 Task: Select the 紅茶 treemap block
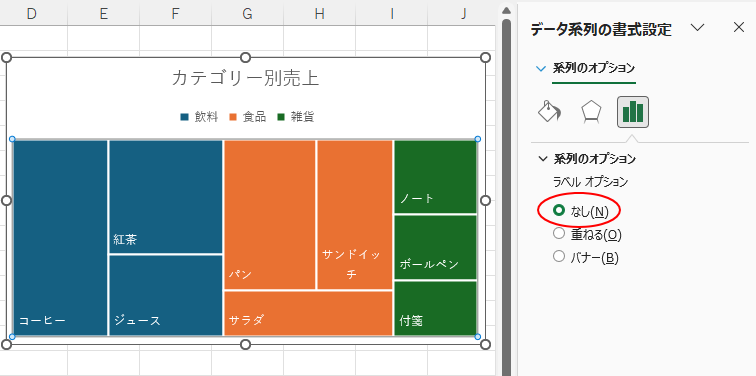point(166,197)
